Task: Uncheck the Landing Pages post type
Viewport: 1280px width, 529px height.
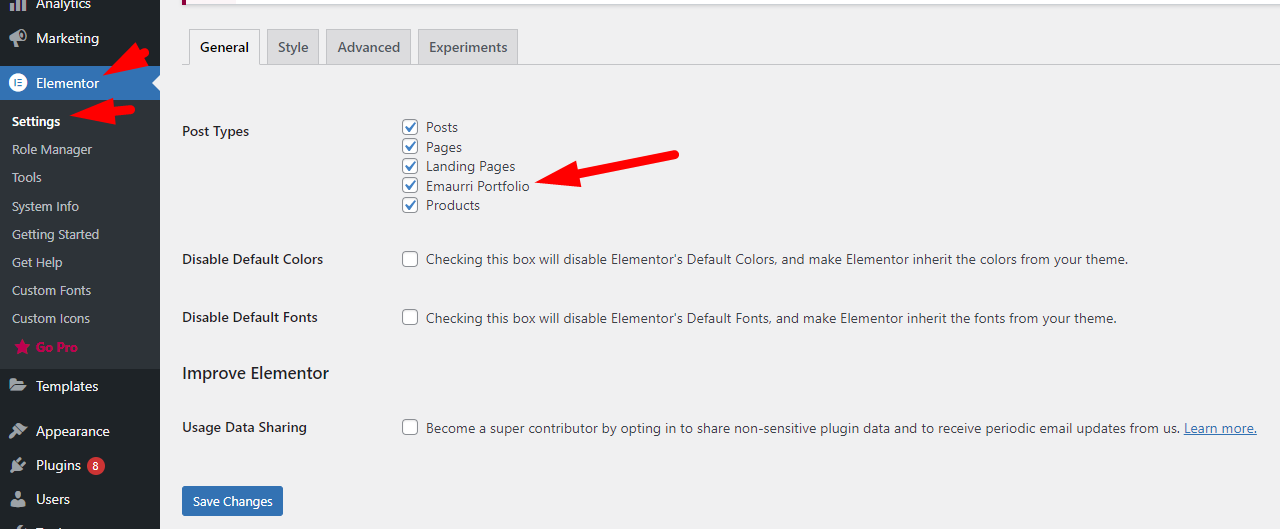Action: (x=410, y=166)
